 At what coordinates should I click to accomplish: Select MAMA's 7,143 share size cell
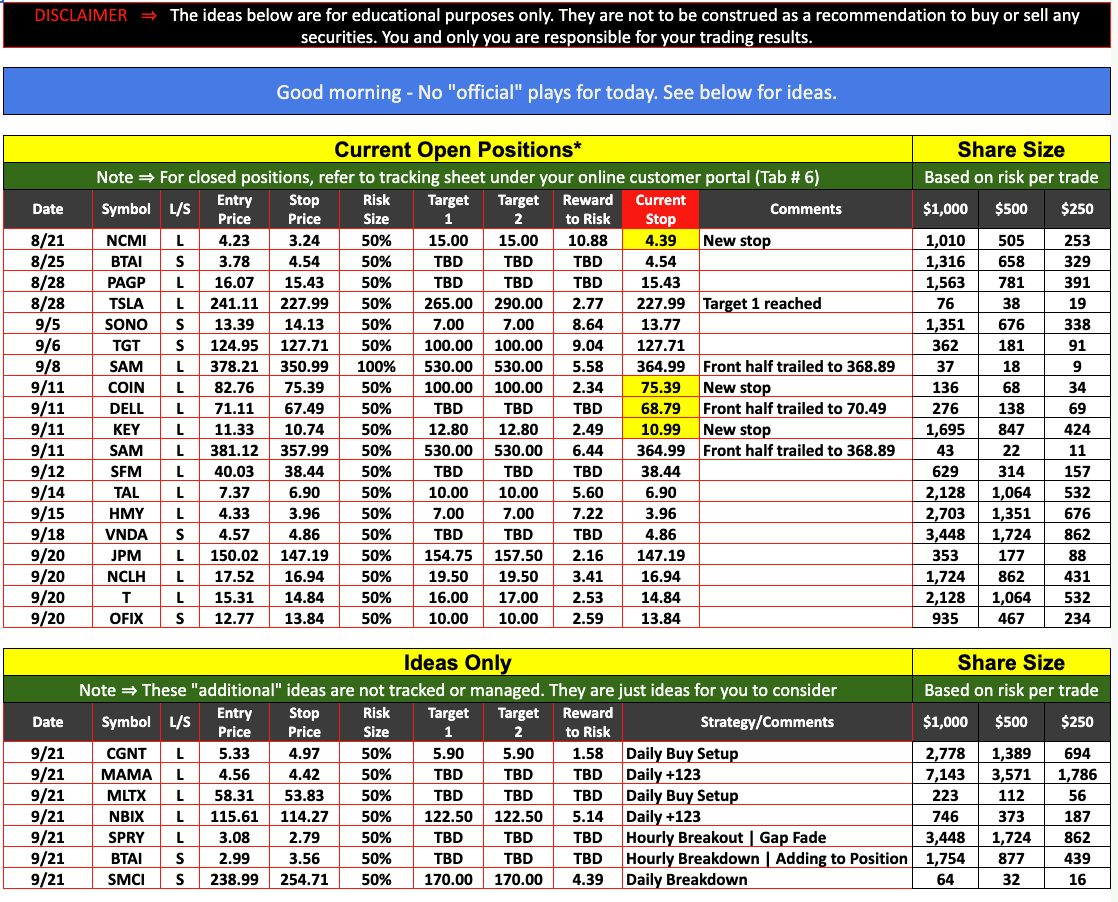pyautogui.click(x=945, y=775)
